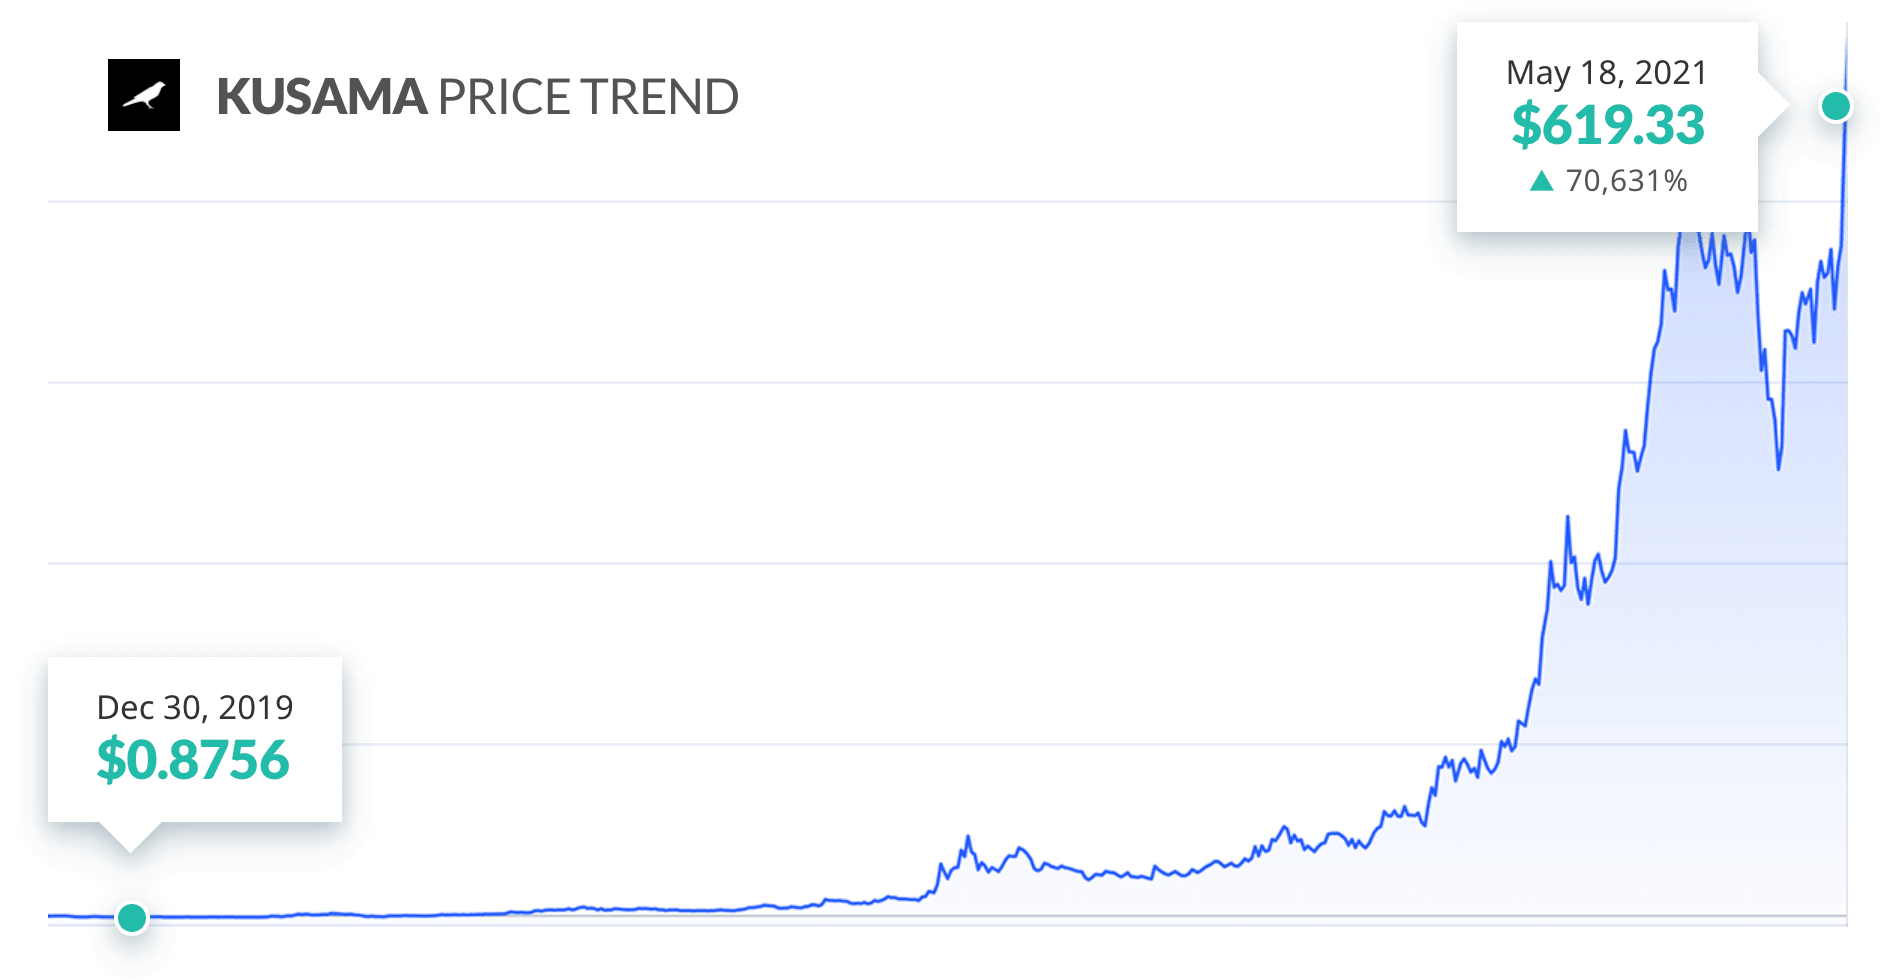The image size is (1900, 980).
Task: Click the first small price peak mid-chart
Action: tap(968, 839)
